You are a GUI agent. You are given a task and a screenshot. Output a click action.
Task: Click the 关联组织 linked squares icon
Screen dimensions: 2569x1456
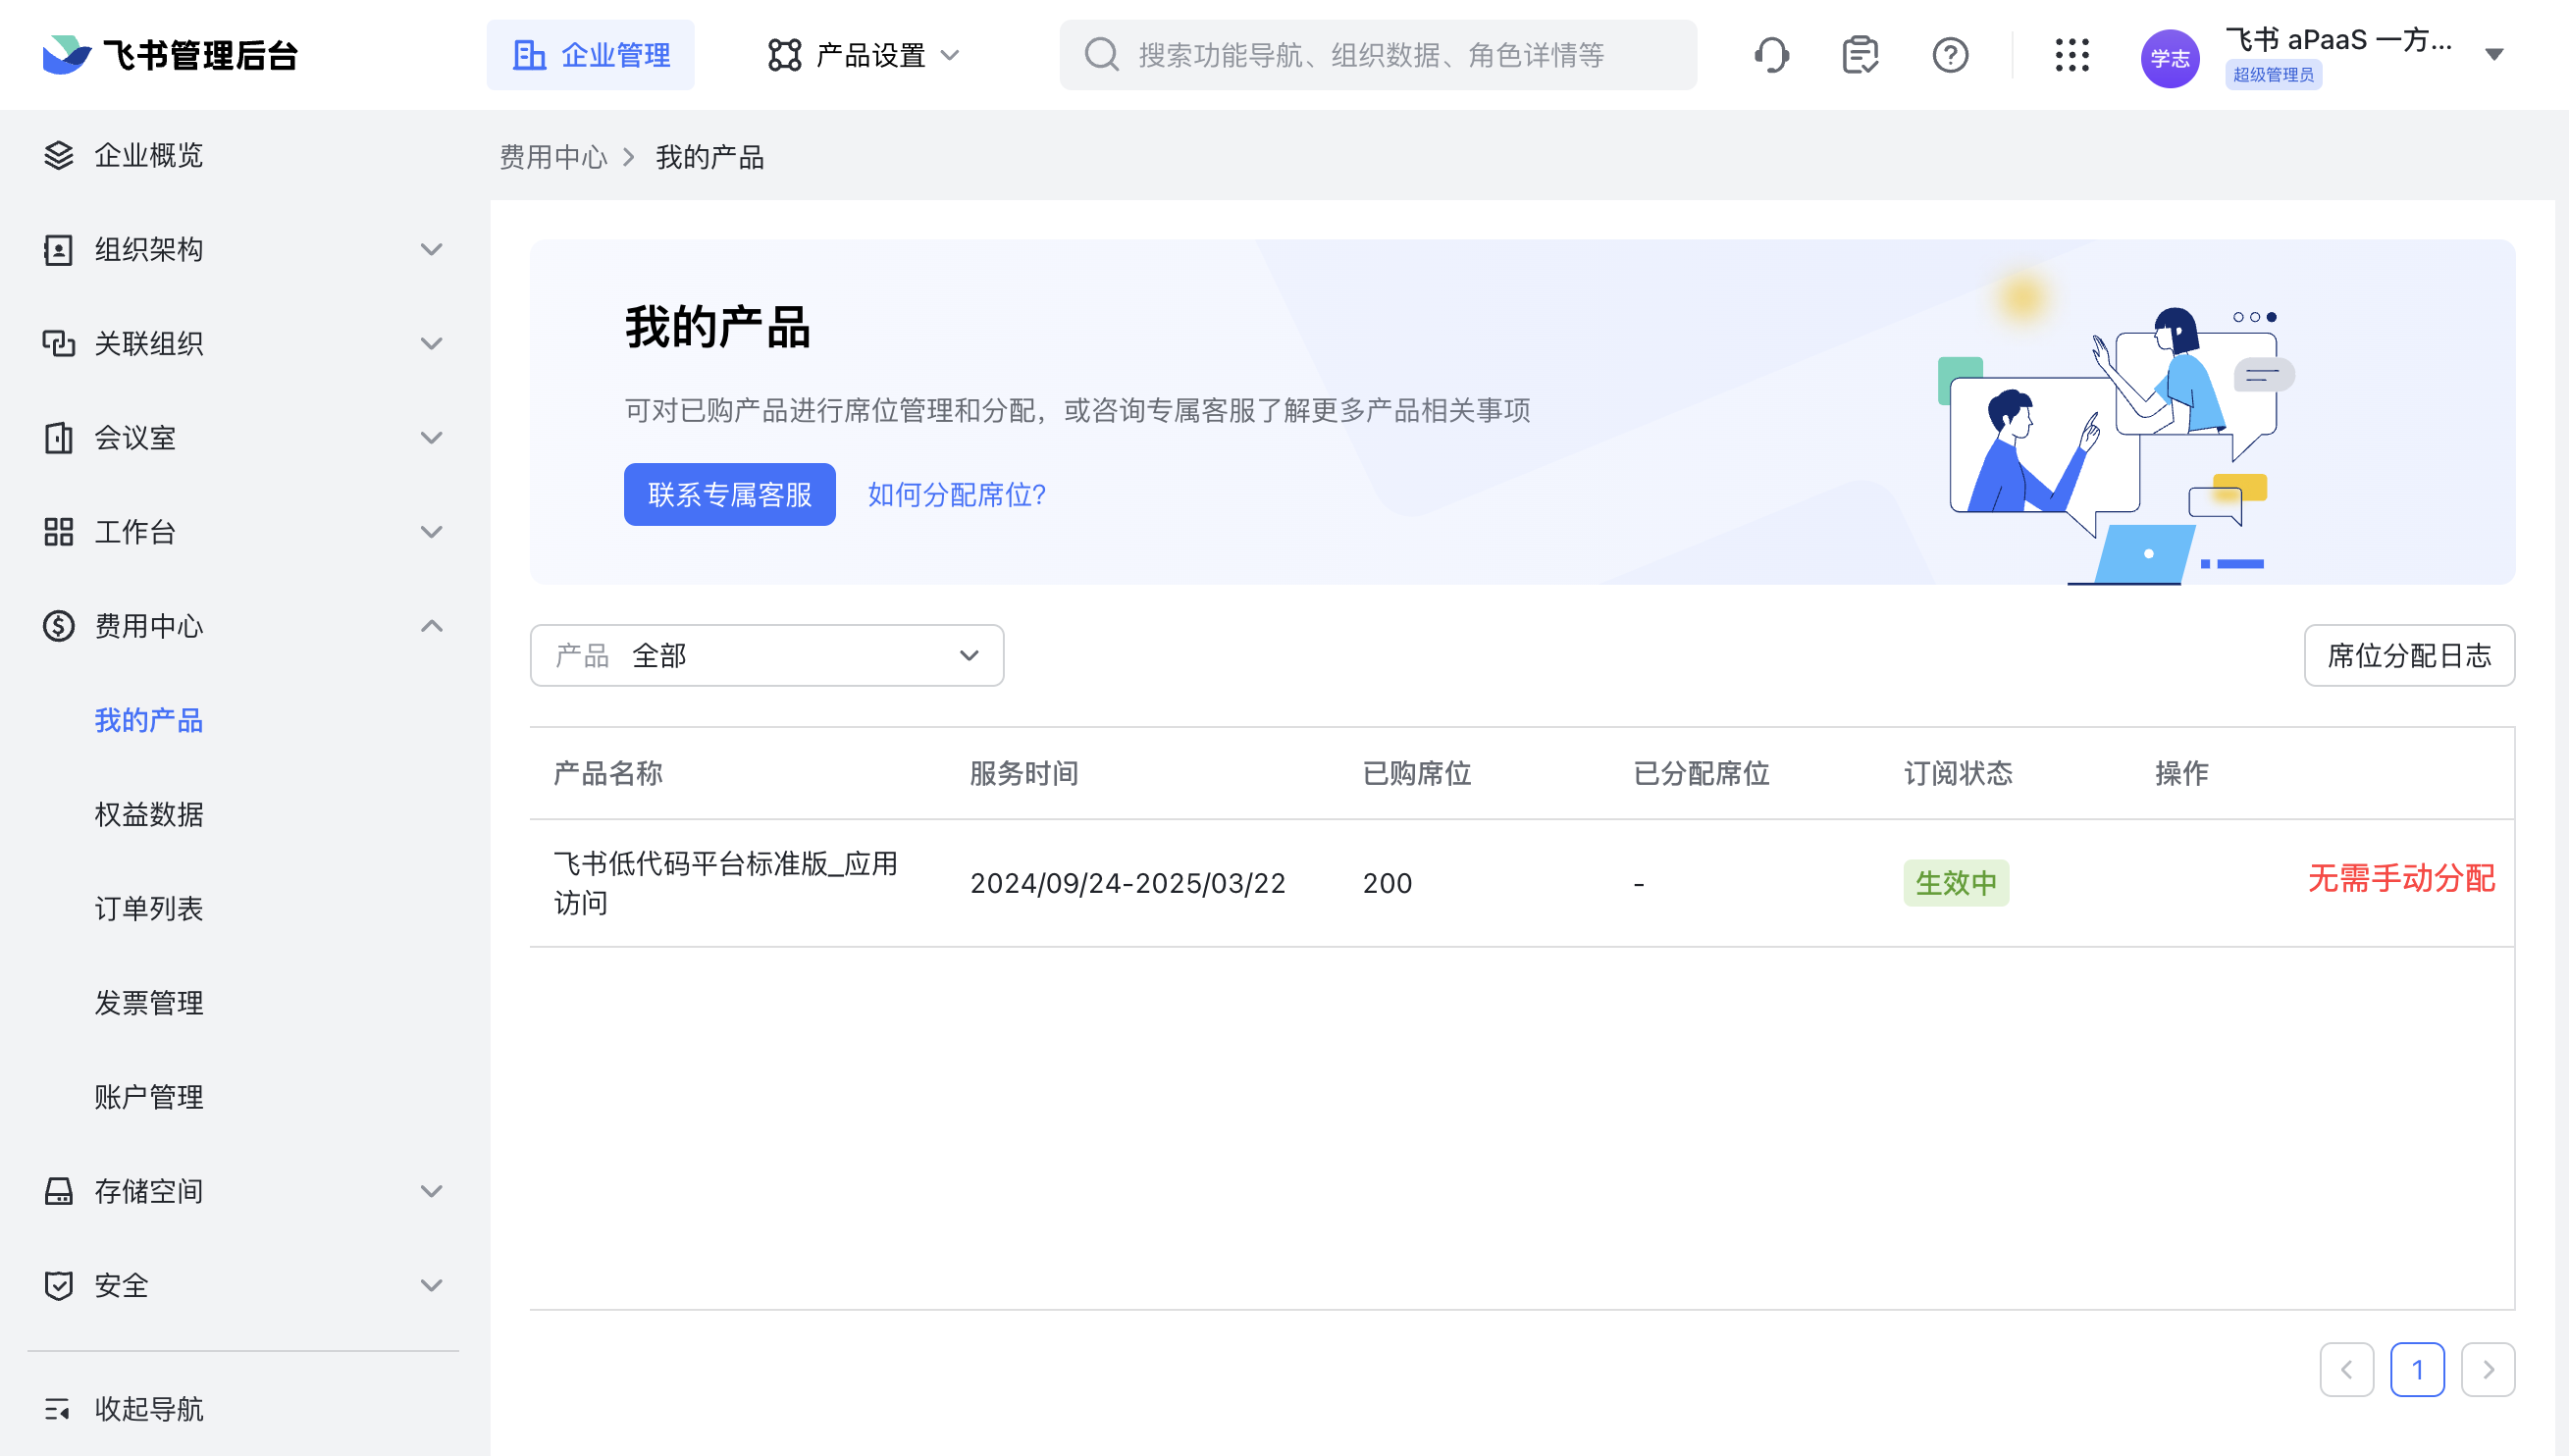click(x=59, y=343)
